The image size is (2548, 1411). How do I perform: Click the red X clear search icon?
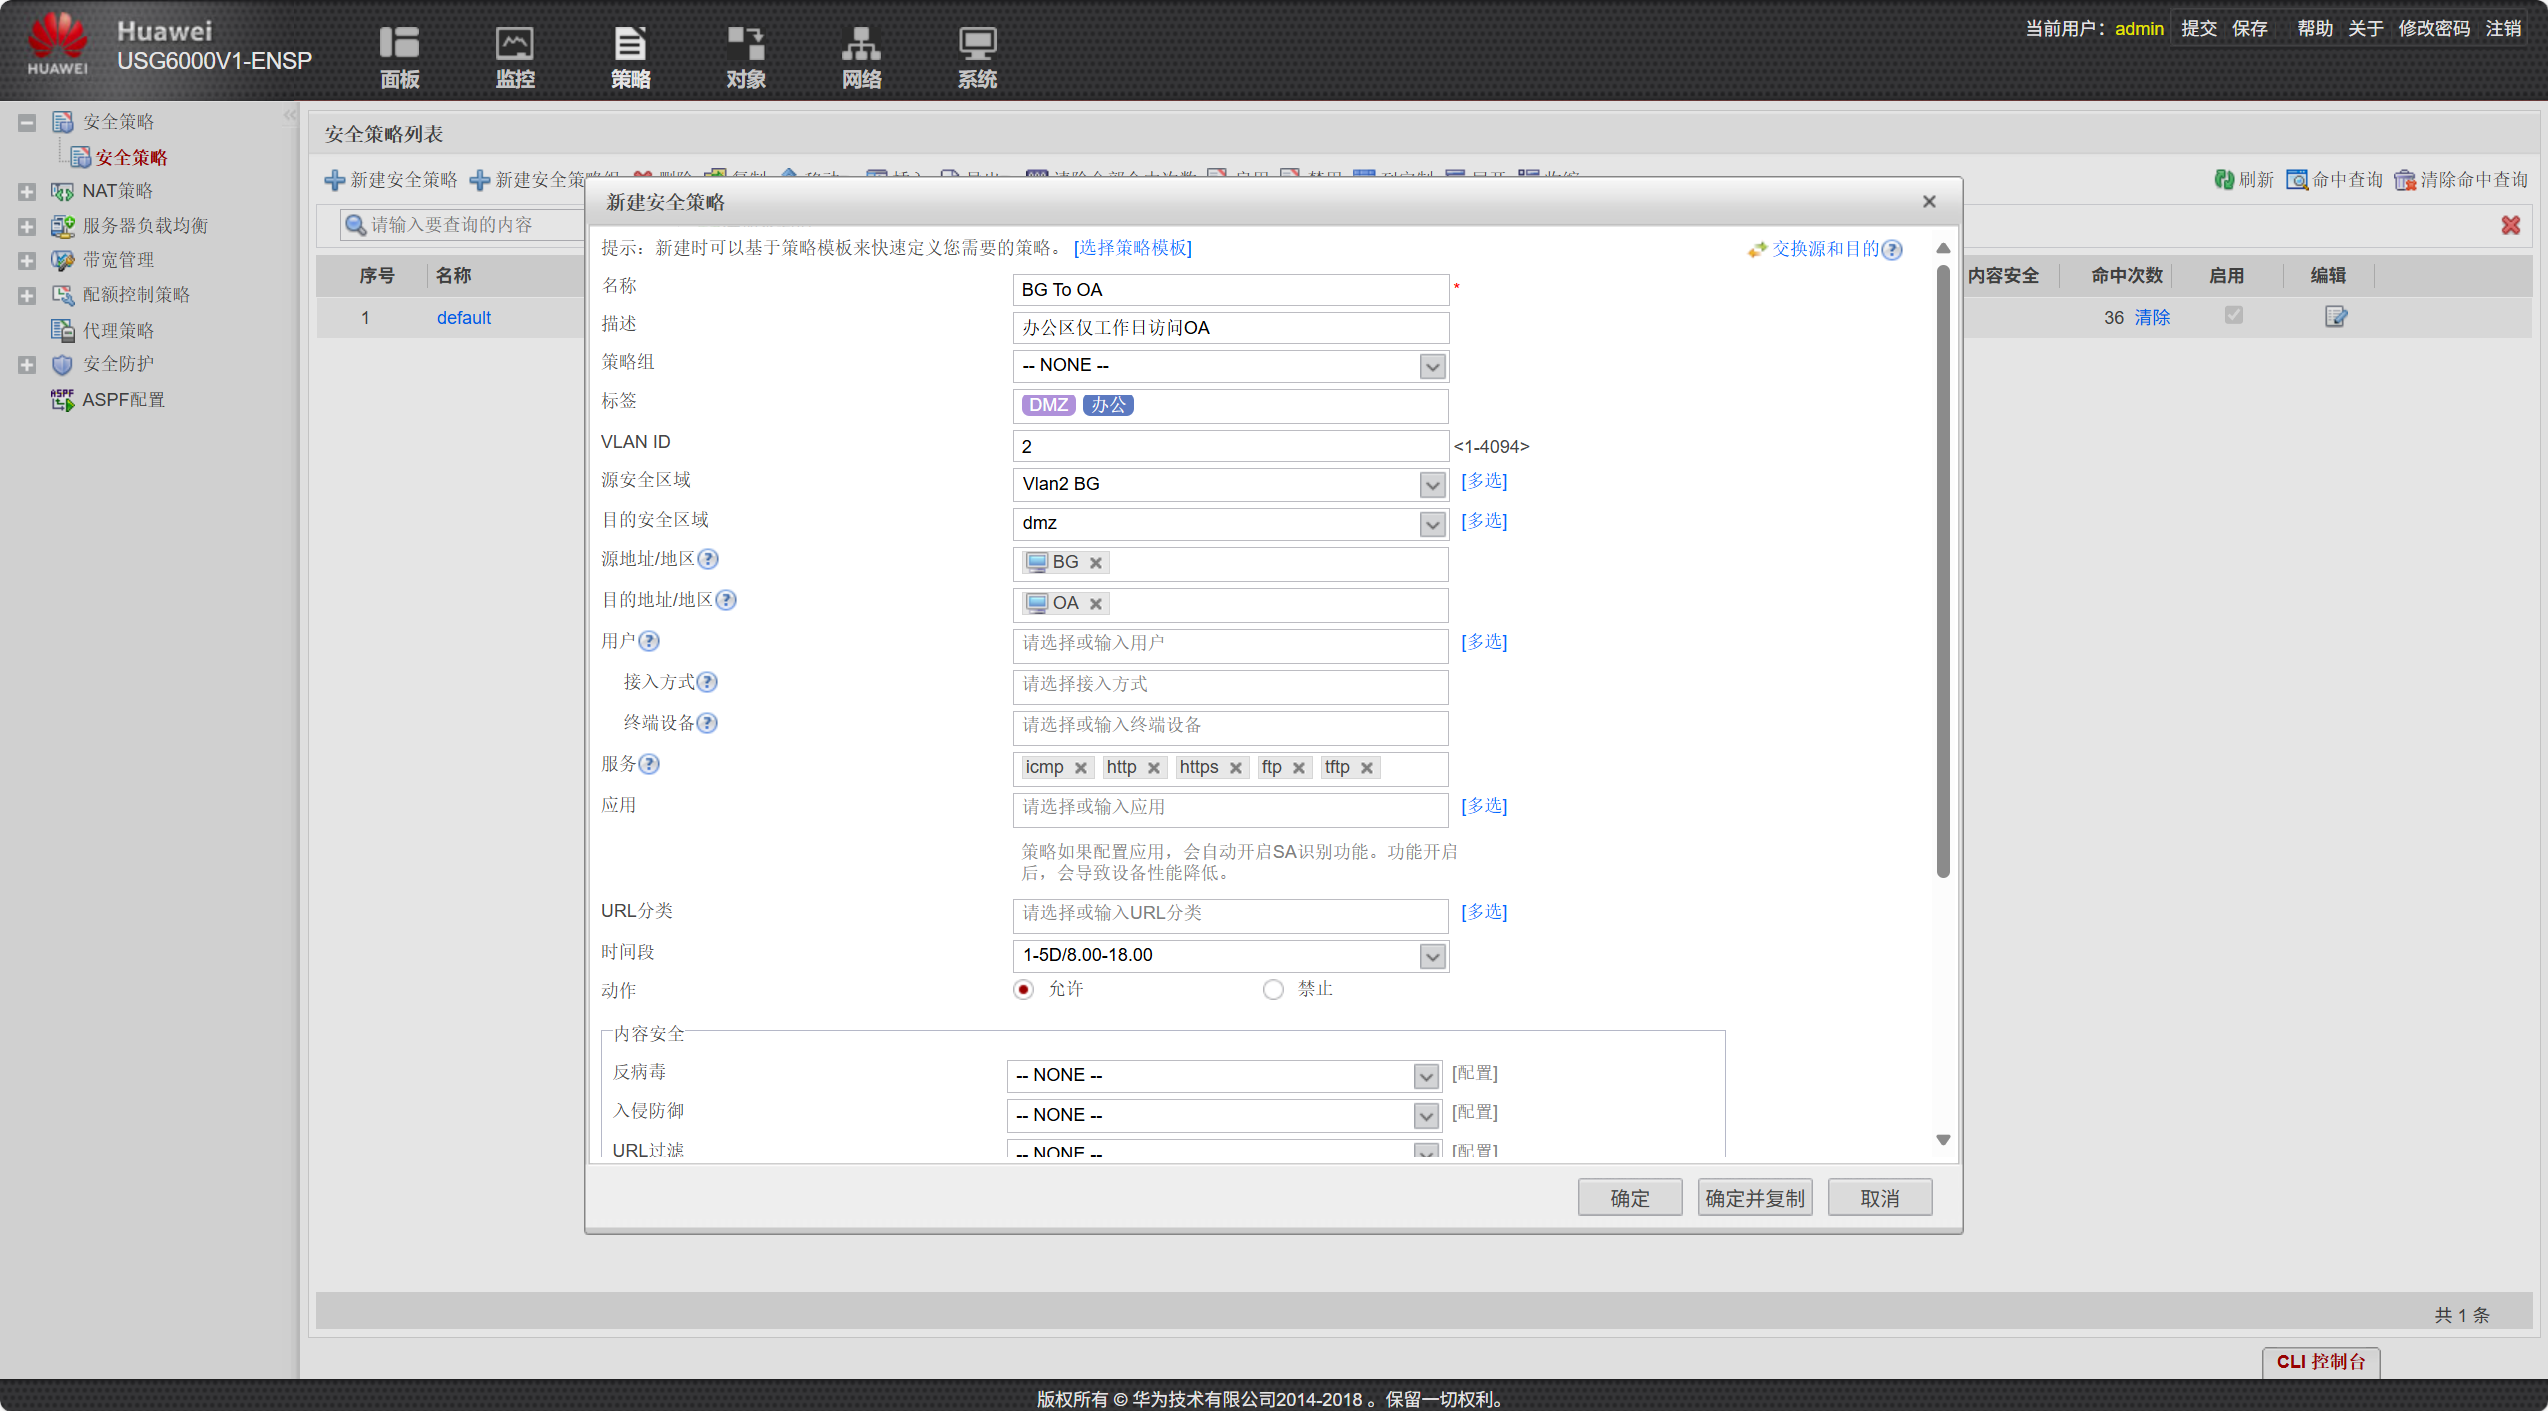click(2510, 225)
